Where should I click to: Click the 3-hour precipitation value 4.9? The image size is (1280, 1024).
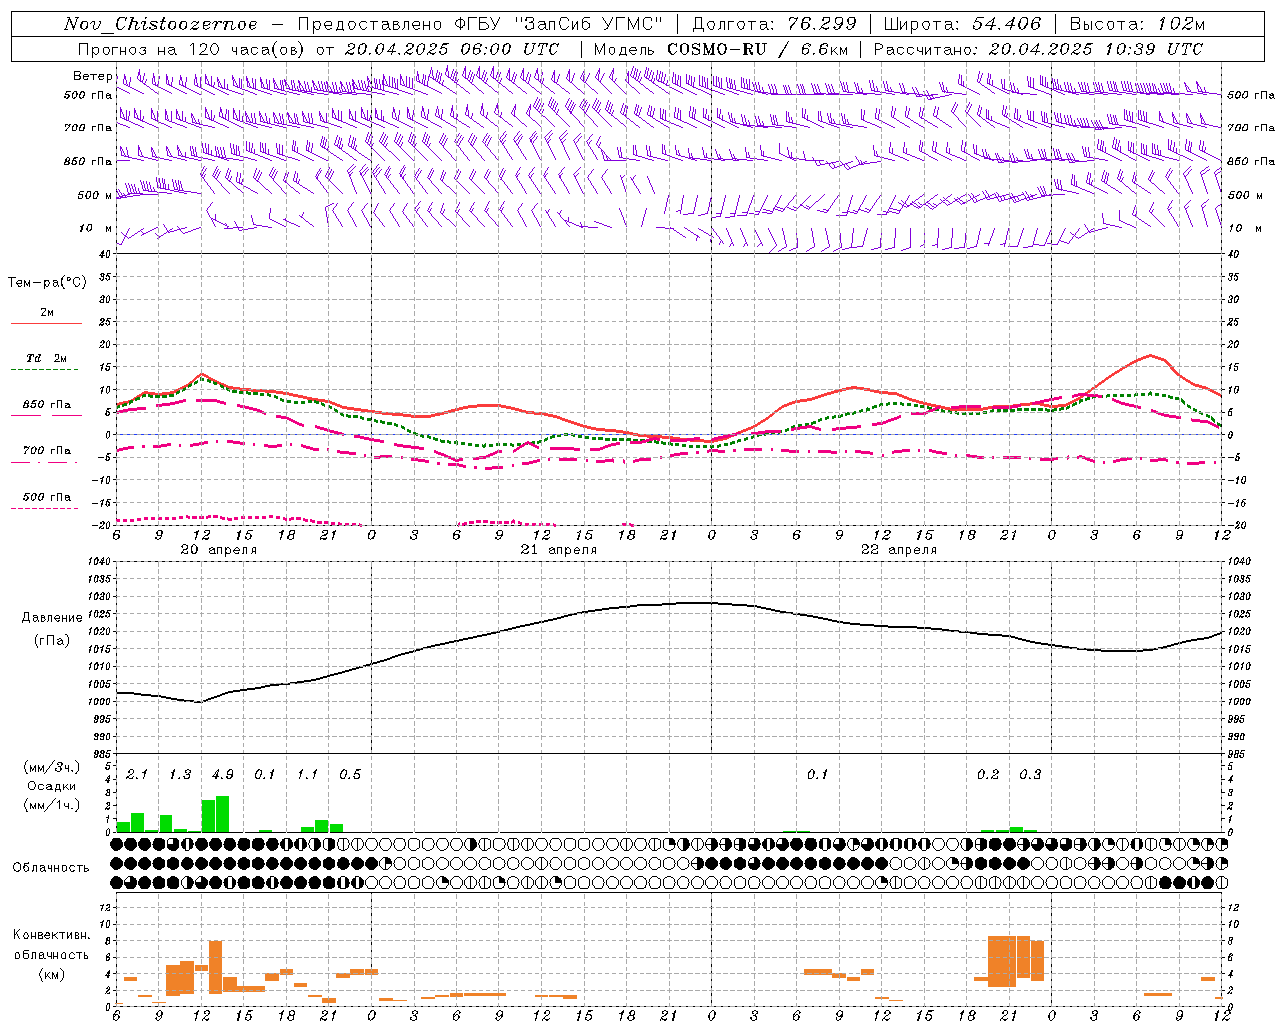[222, 775]
